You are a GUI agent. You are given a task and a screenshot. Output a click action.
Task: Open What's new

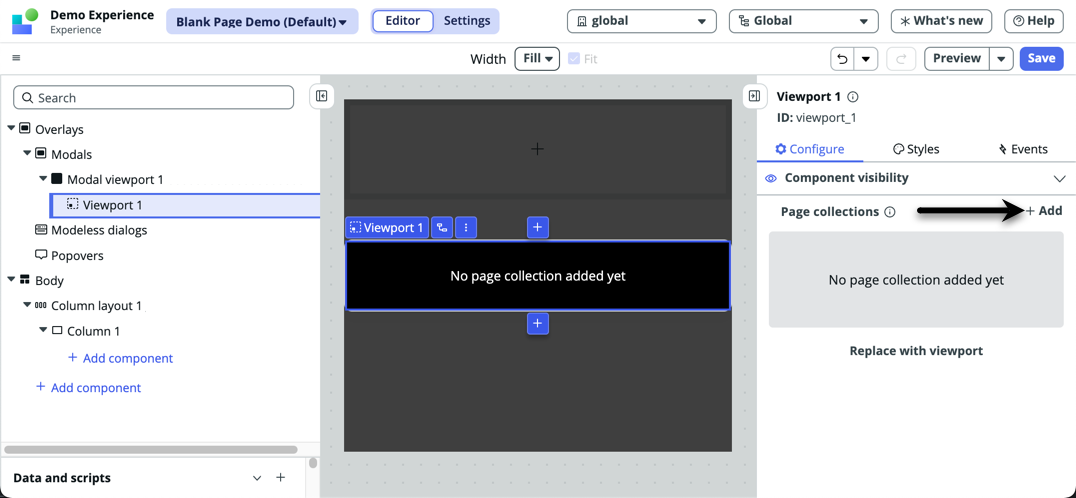click(x=942, y=21)
